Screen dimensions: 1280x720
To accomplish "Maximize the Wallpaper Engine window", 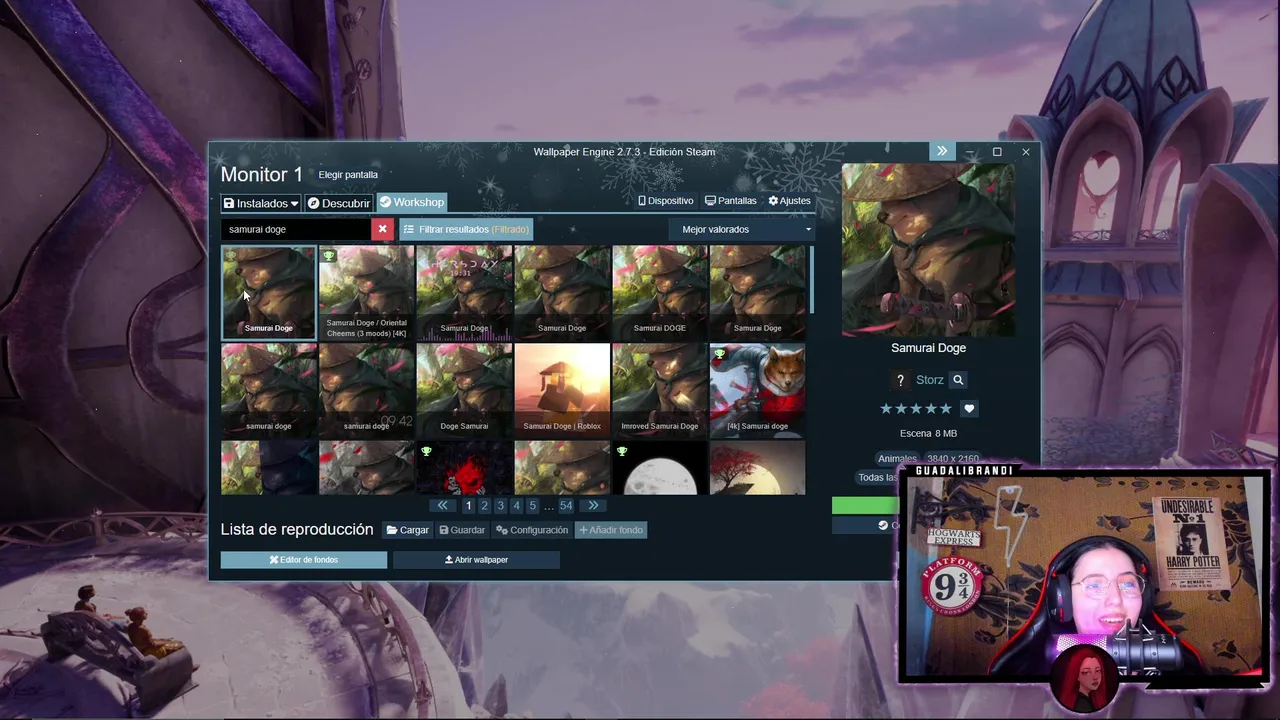I will click(x=997, y=152).
